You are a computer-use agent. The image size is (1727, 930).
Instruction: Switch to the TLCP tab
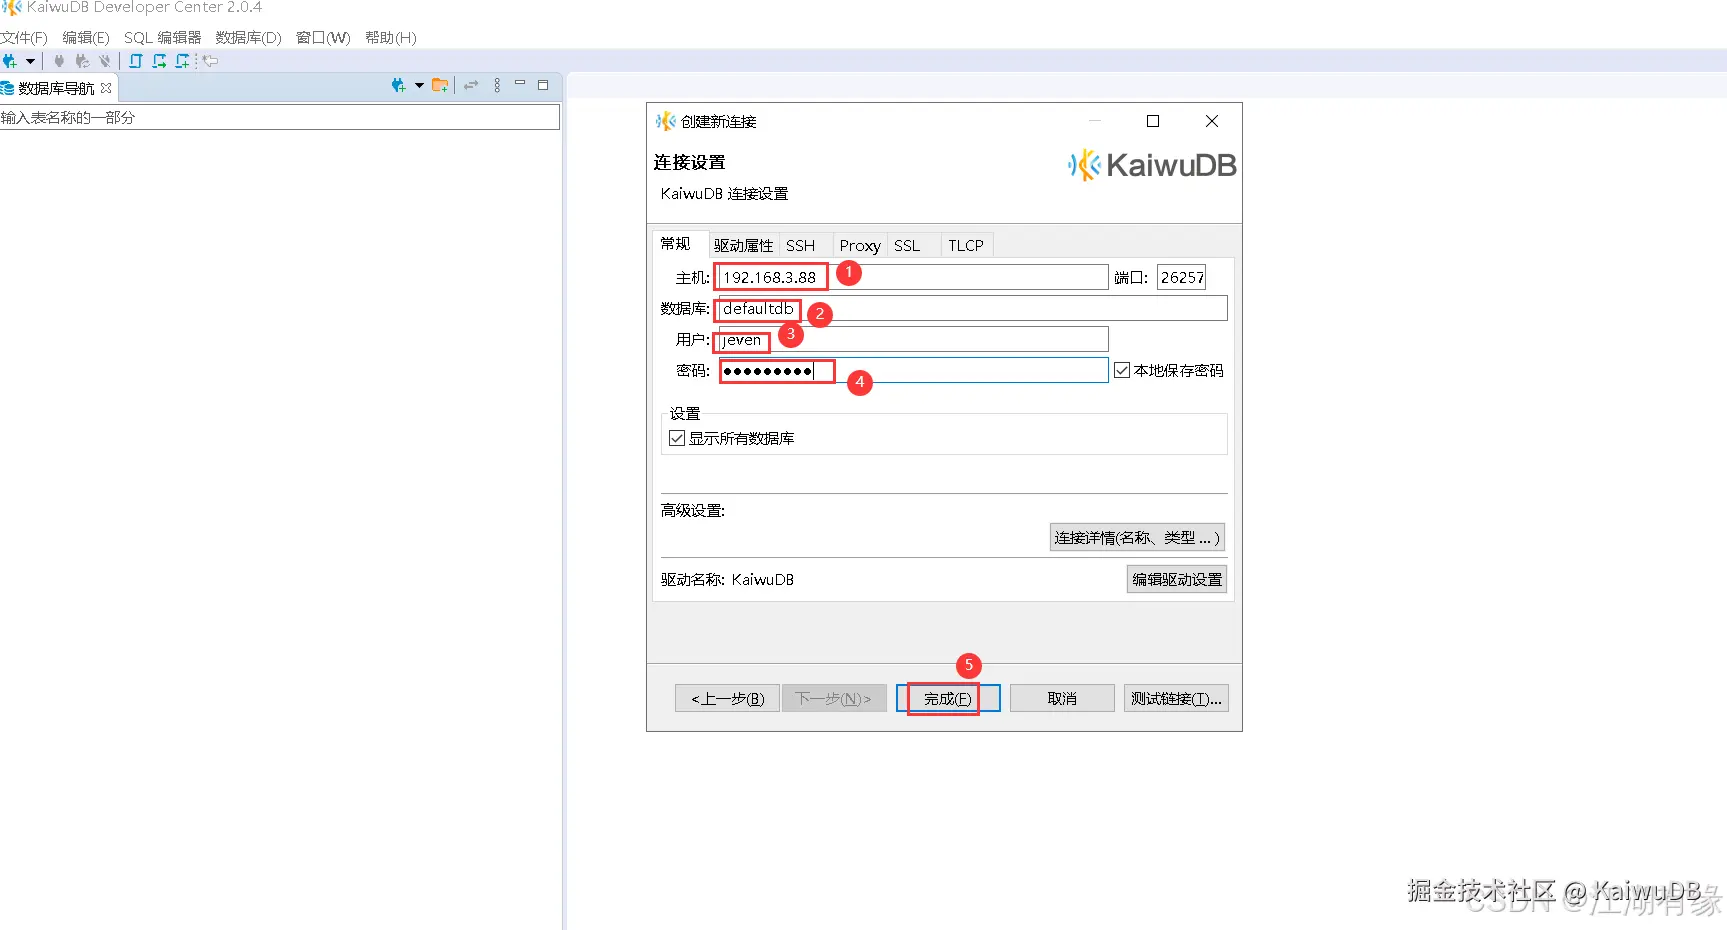click(966, 246)
